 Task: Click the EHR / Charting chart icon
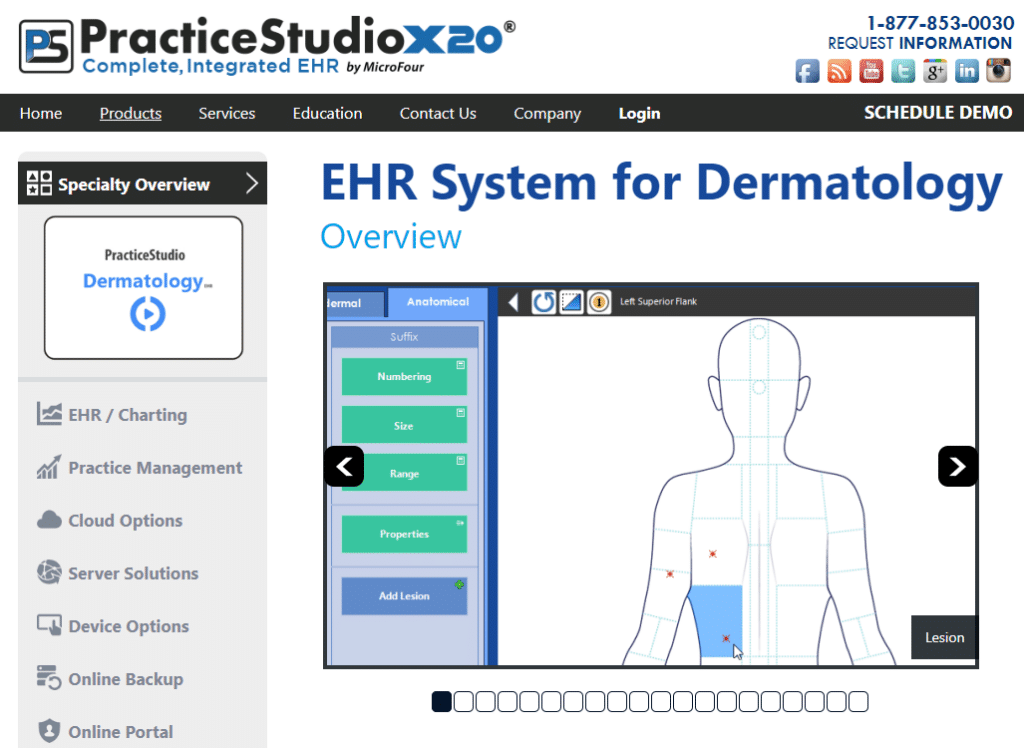[49, 414]
